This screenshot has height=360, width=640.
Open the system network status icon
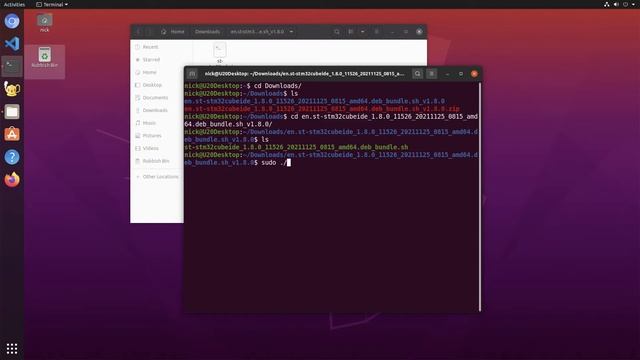coord(607,4)
